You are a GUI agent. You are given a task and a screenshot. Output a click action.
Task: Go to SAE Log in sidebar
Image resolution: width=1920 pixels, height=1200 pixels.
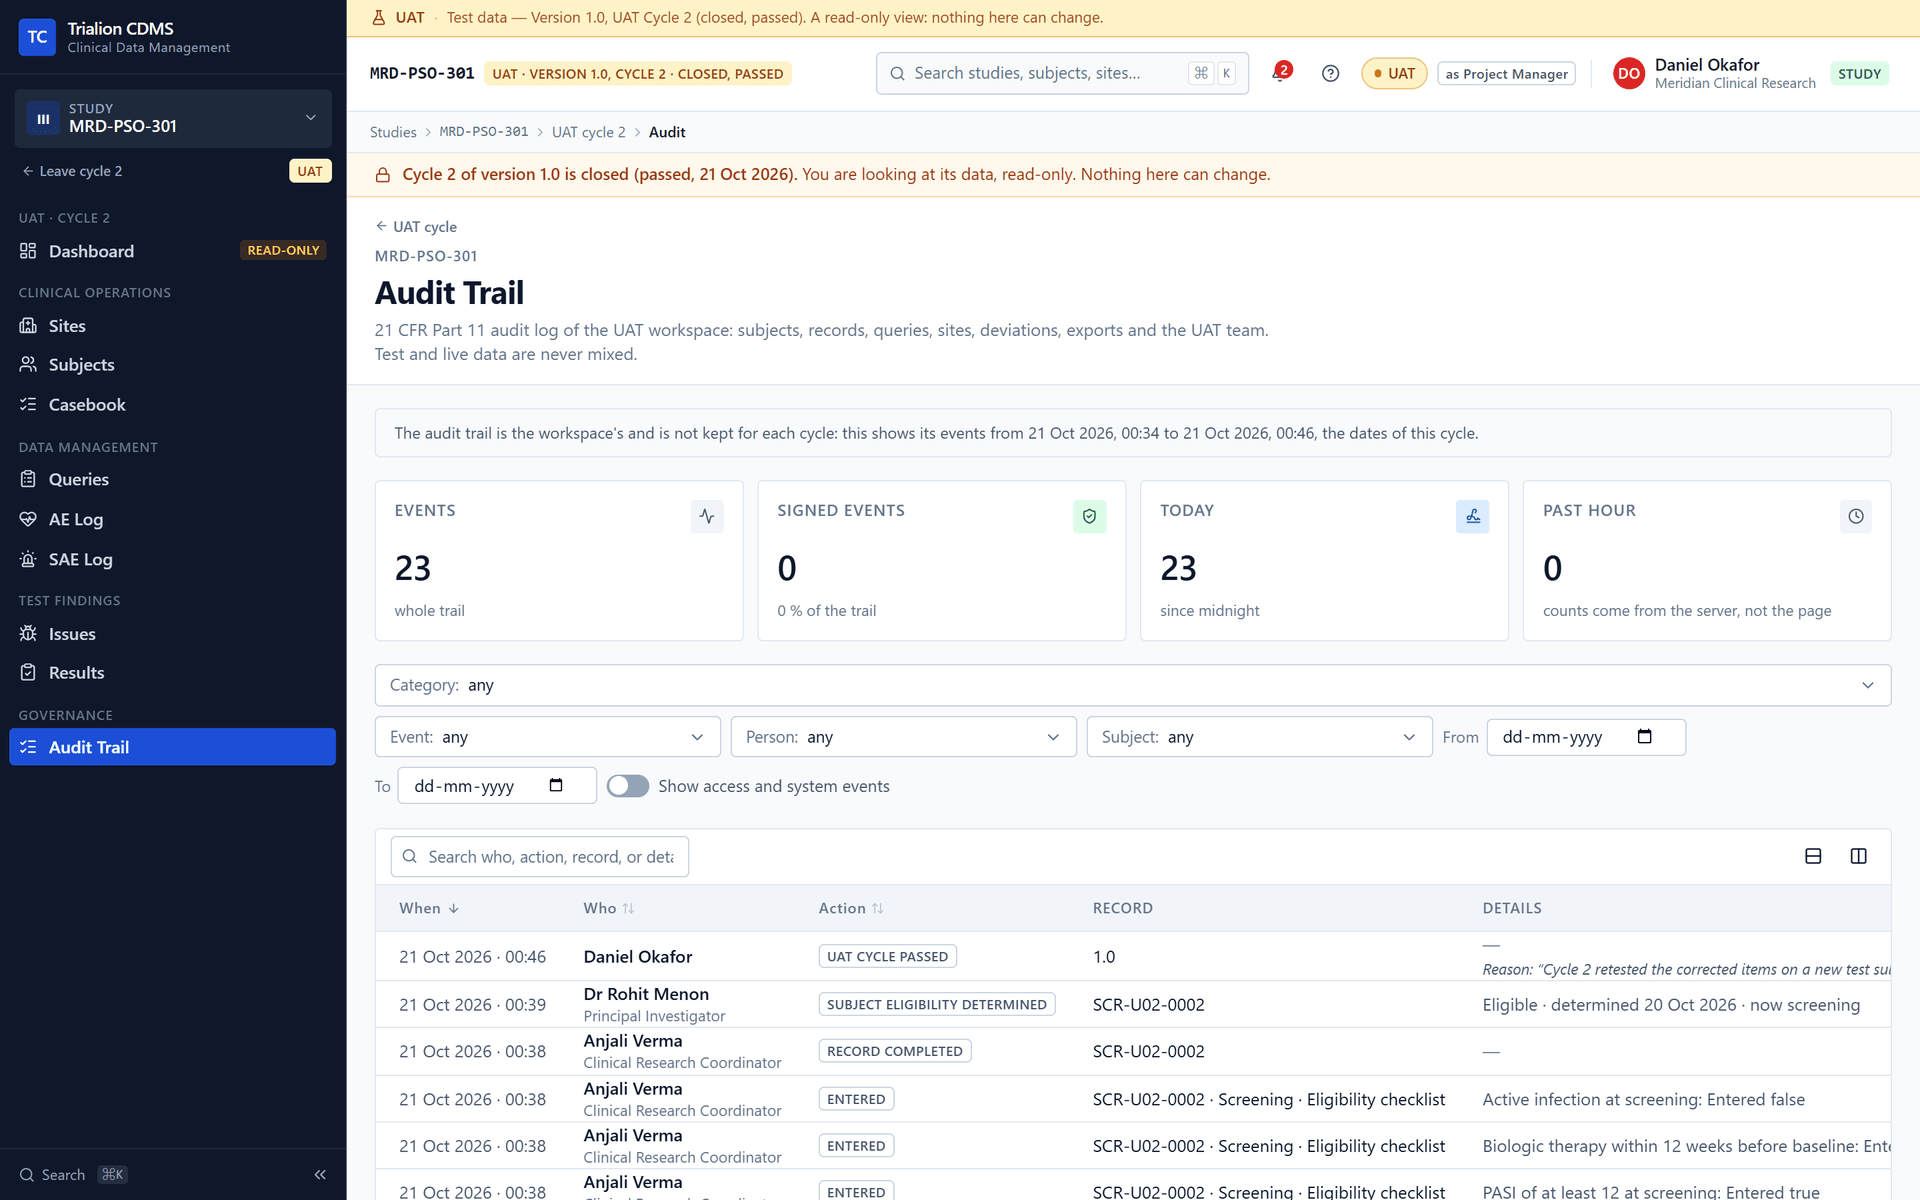80,559
